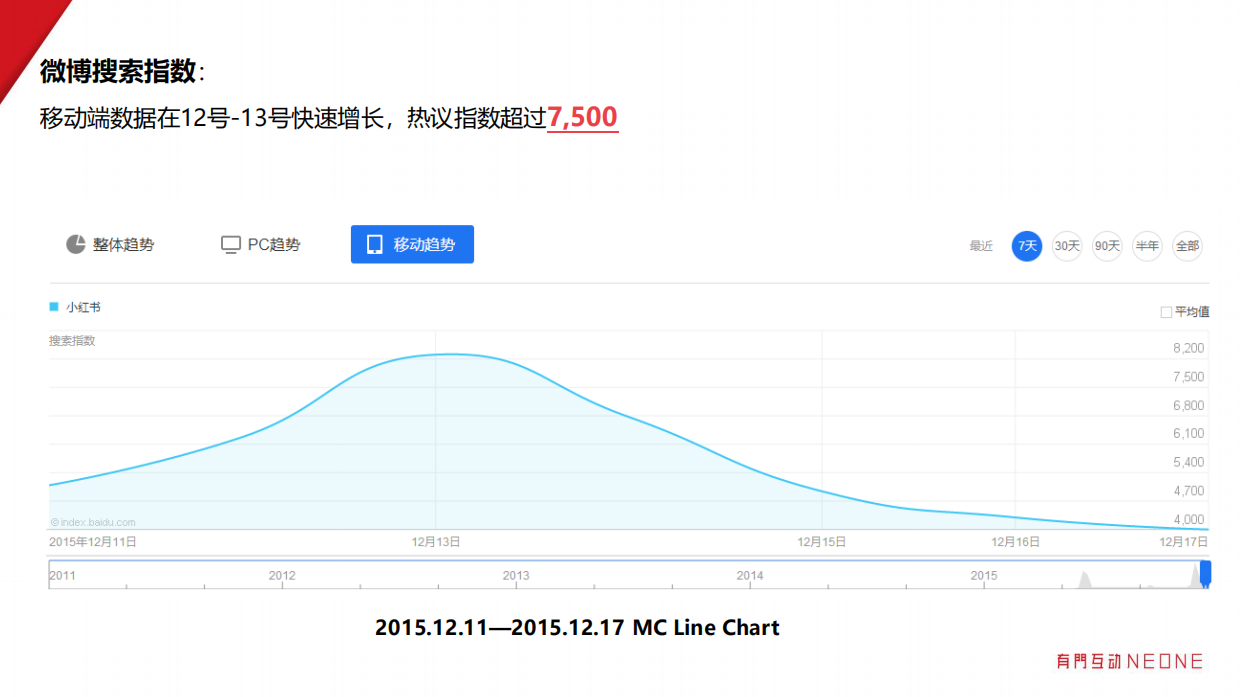This screenshot has width=1240, height=697.
Task: Click the red underlined 7,500 figure
Action: [582, 118]
